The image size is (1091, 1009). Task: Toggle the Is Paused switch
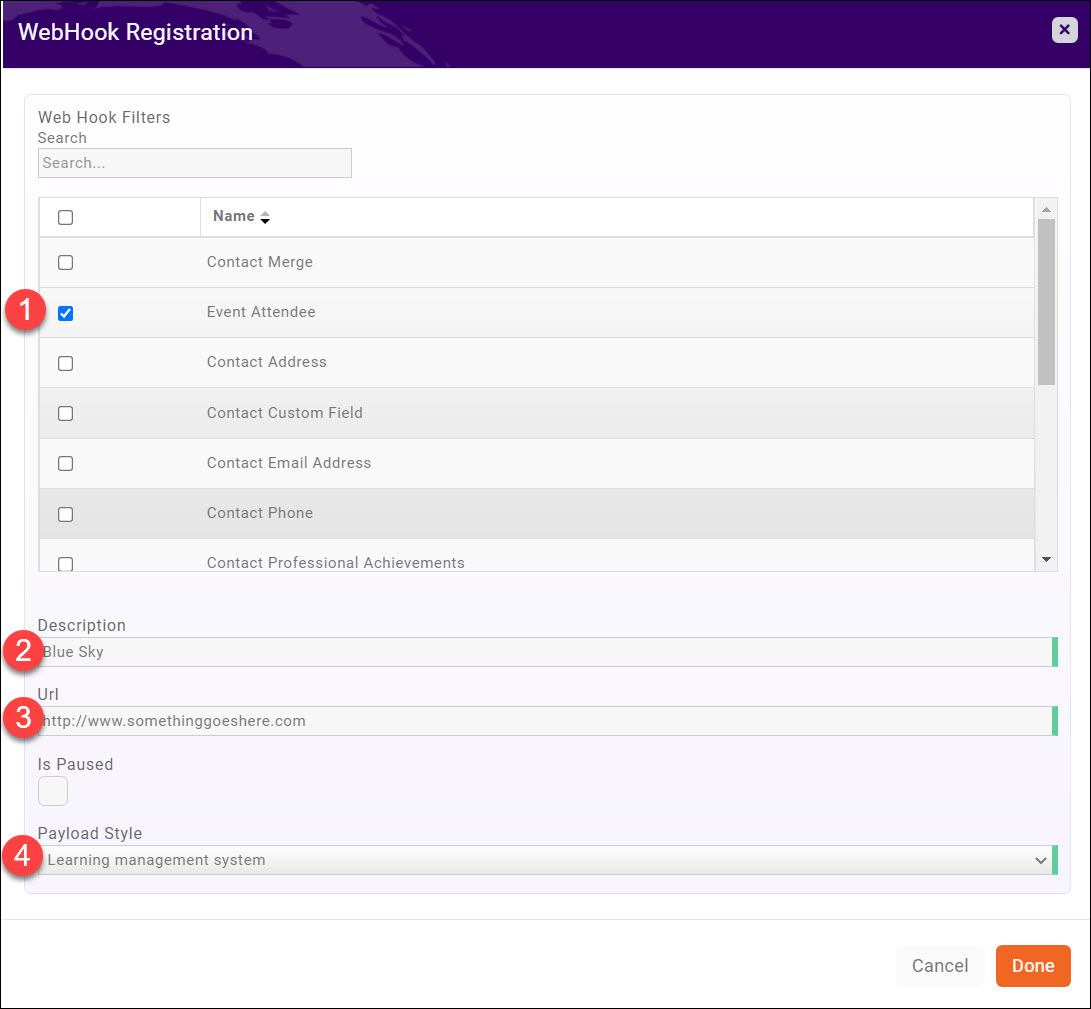[53, 791]
